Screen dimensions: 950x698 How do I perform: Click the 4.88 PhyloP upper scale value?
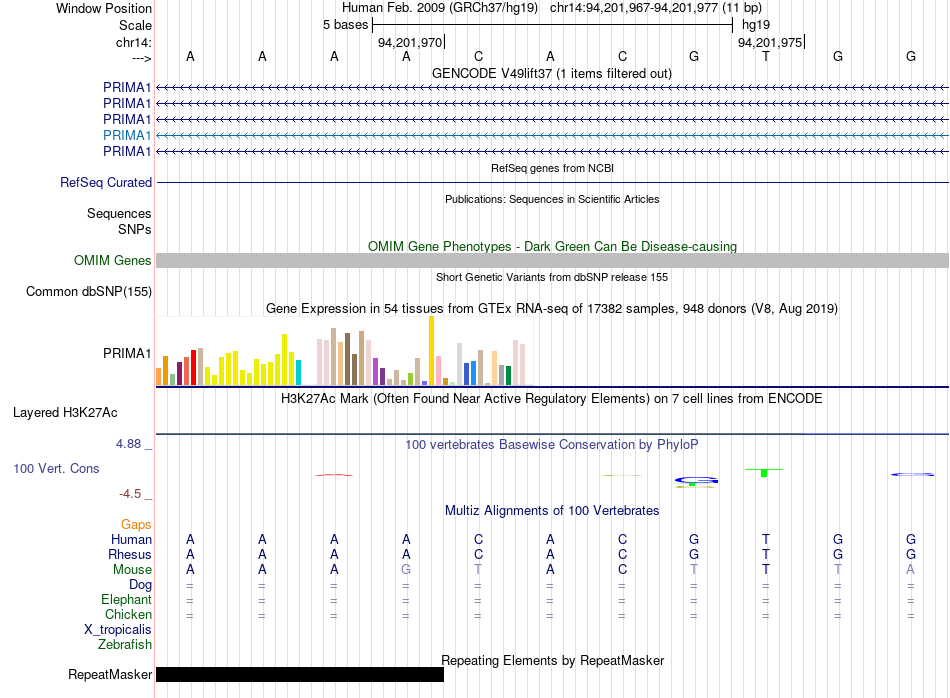coord(129,444)
